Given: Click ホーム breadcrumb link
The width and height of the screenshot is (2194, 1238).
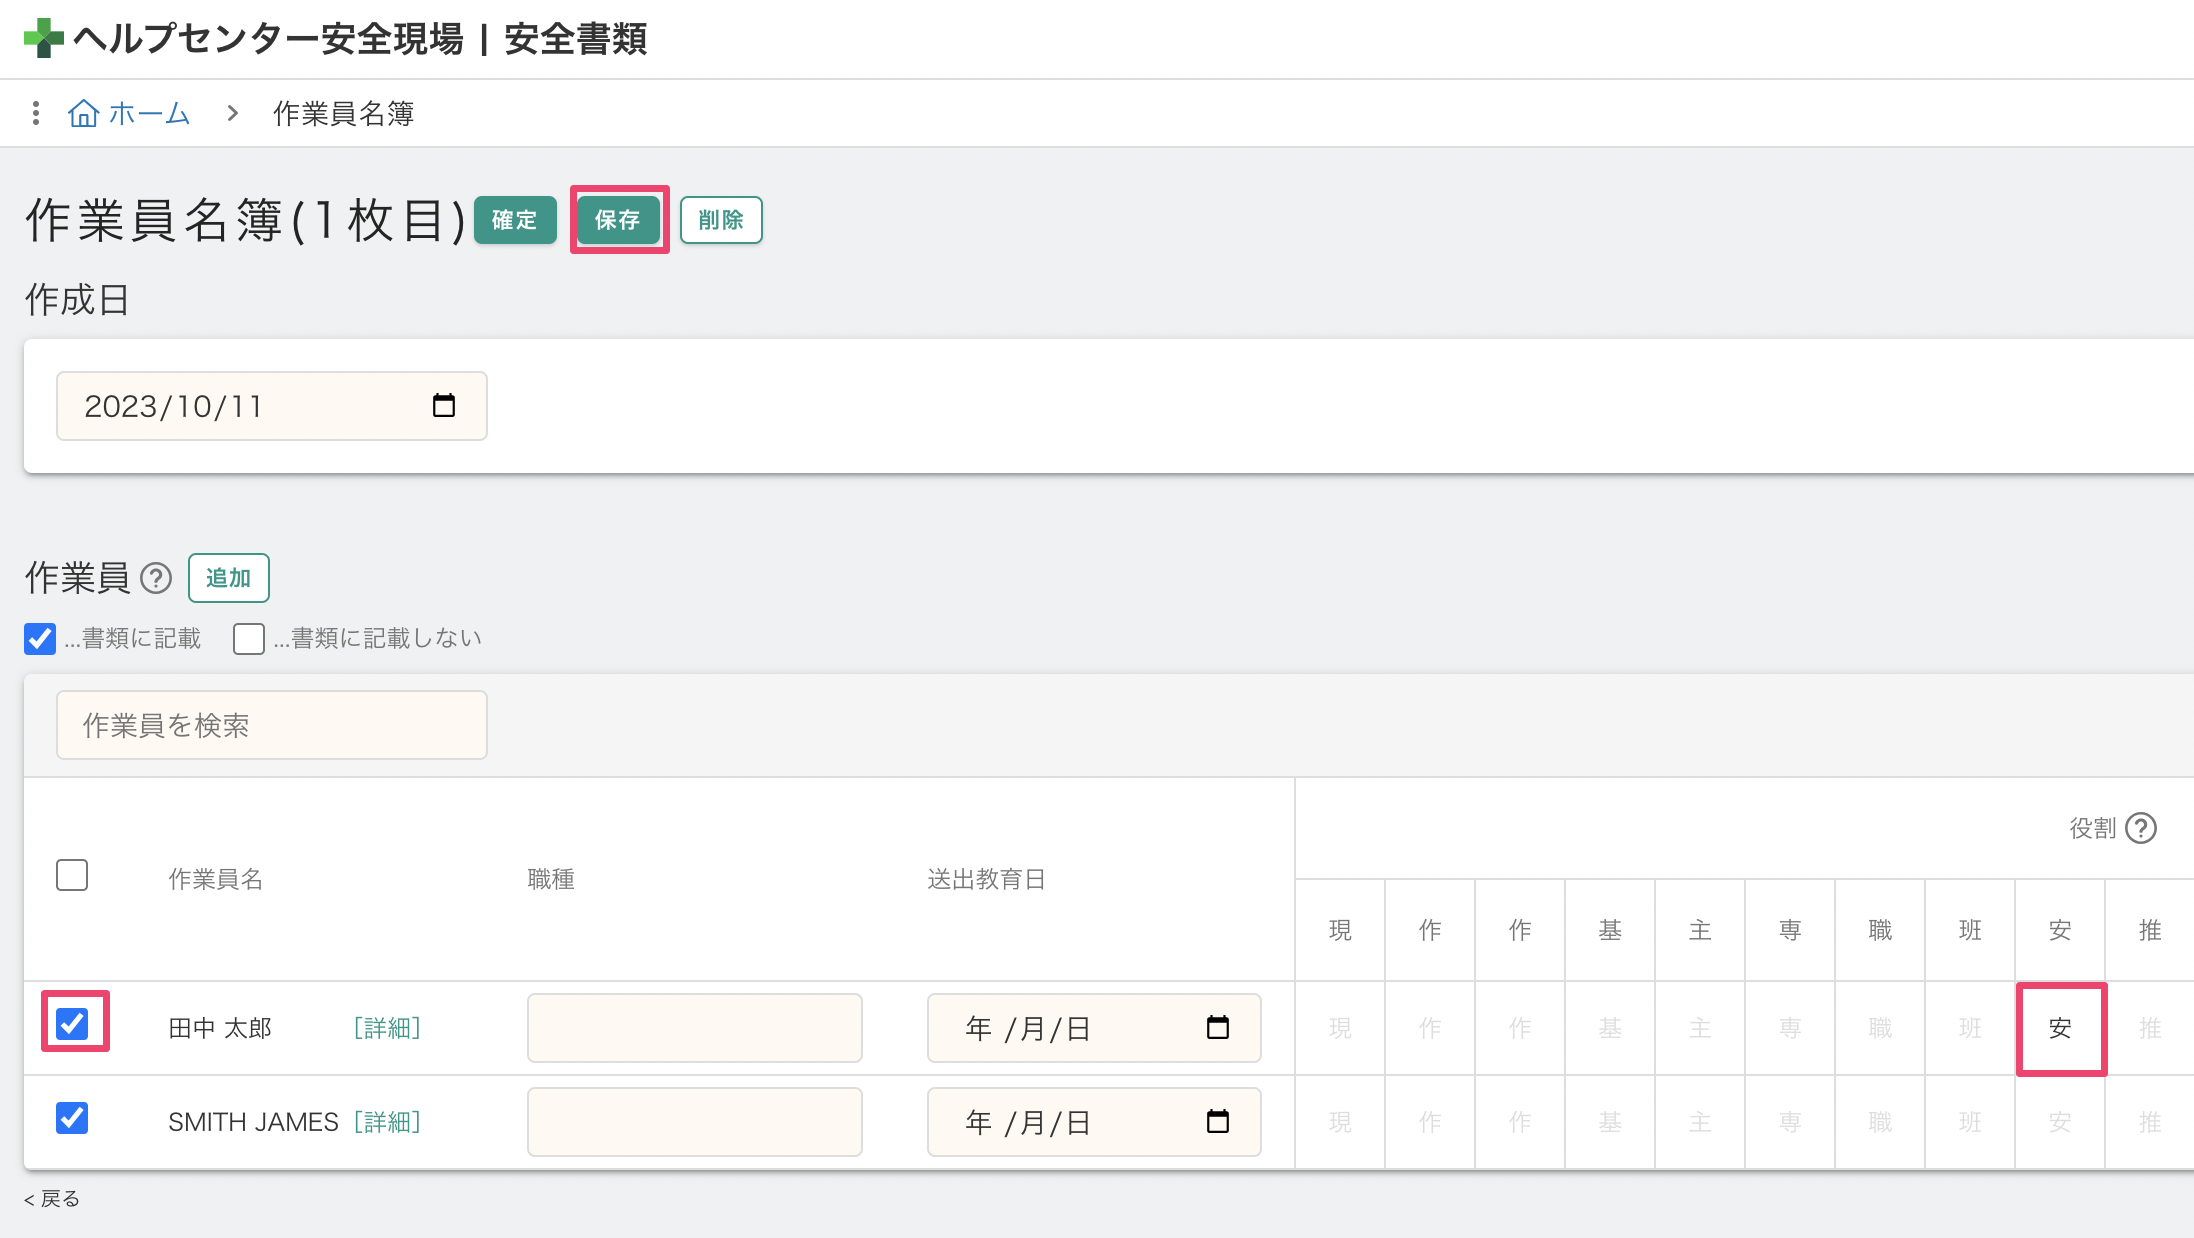Looking at the screenshot, I should pyautogui.click(x=148, y=113).
